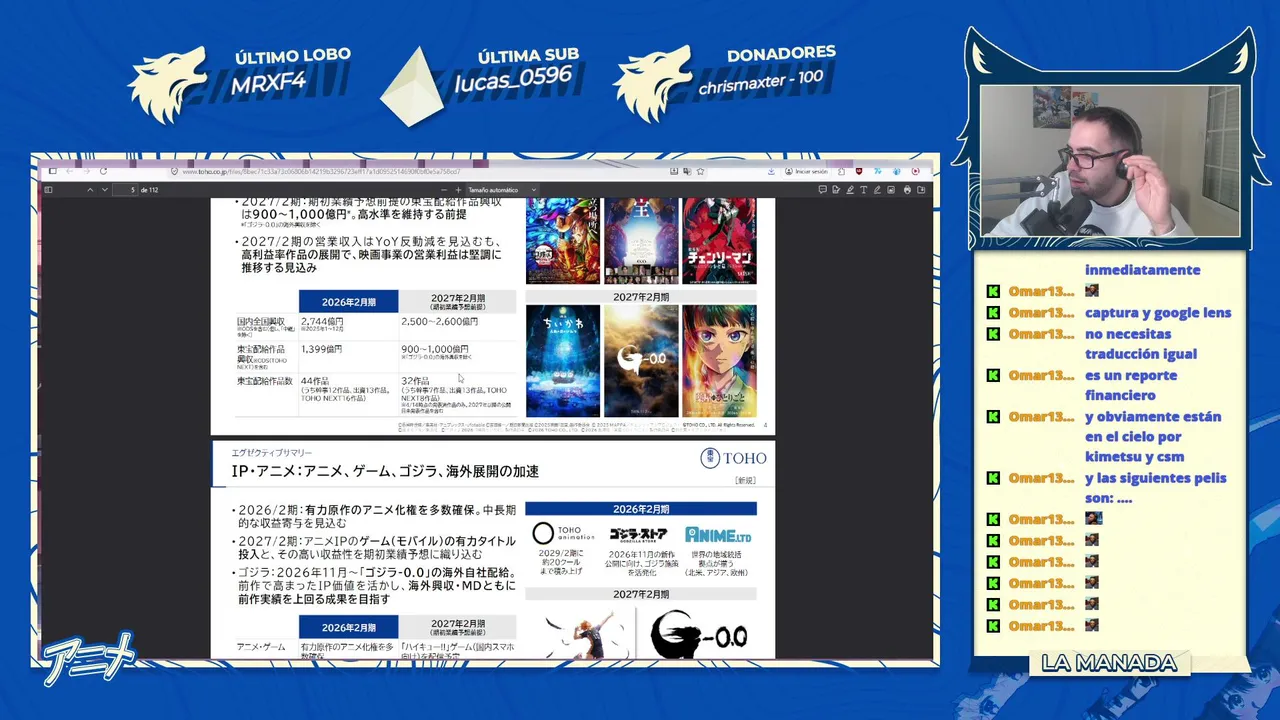Click the LA MANADA label
Screen dimensions: 1280x720
pyautogui.click(x=1109, y=663)
